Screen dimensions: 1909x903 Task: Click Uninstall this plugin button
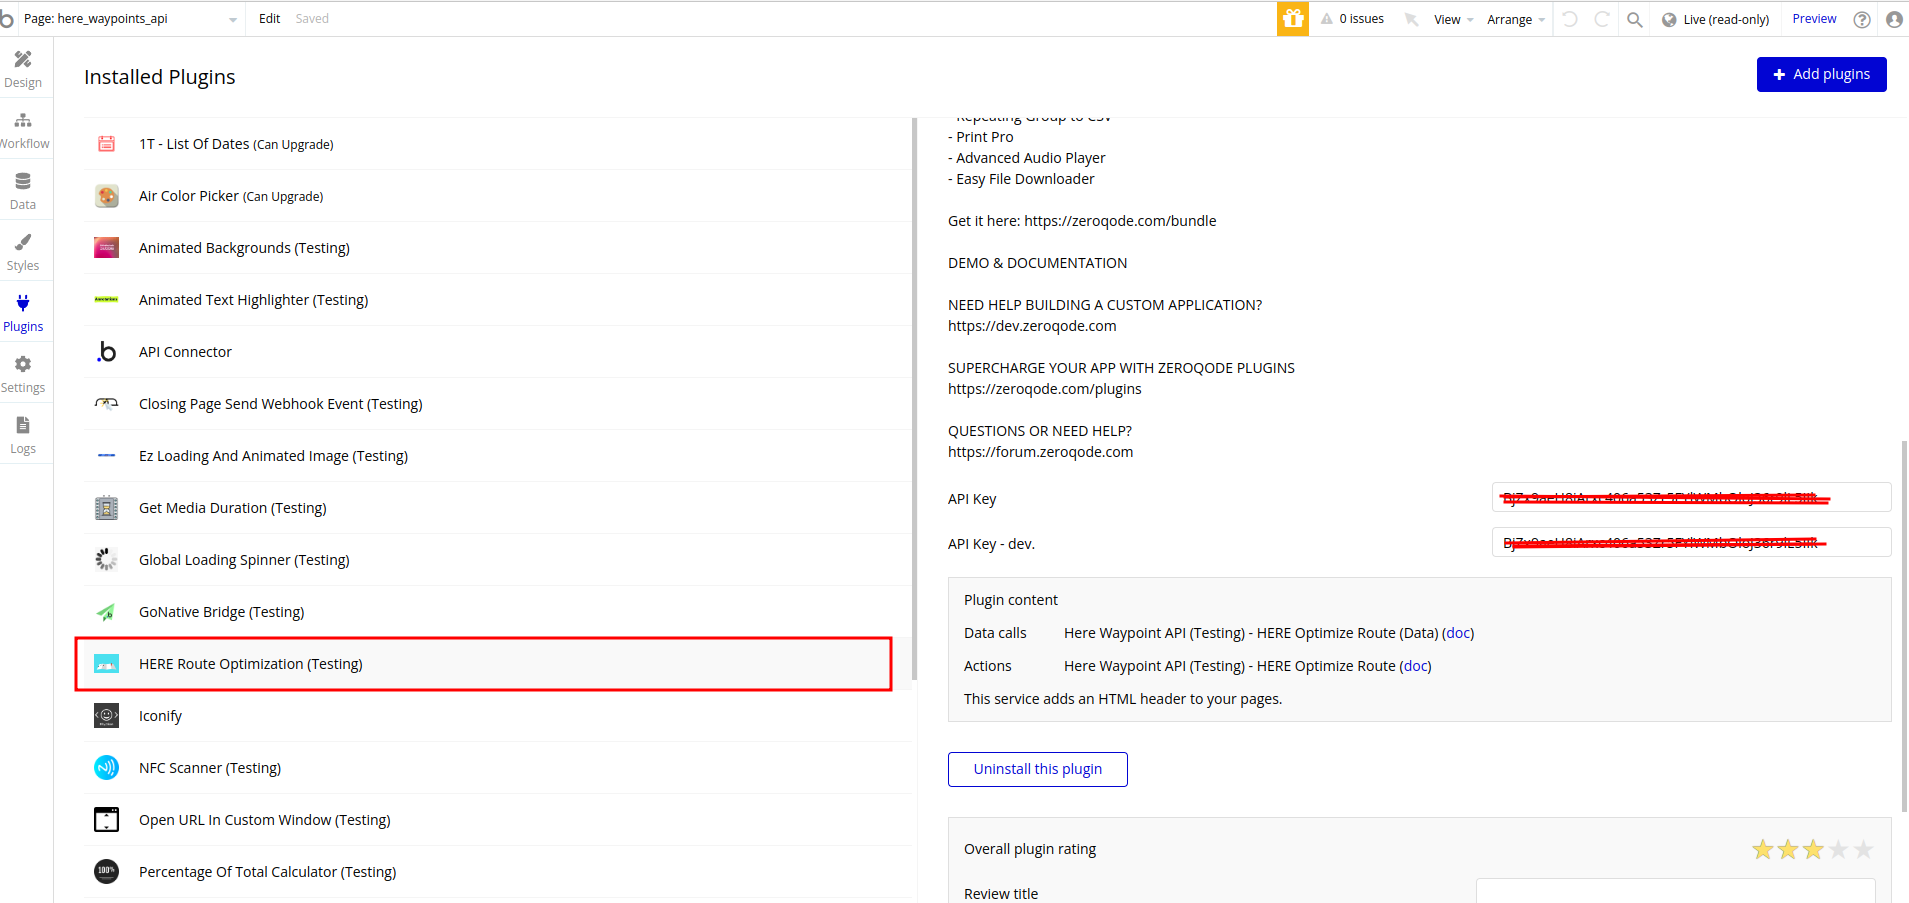[x=1037, y=769]
